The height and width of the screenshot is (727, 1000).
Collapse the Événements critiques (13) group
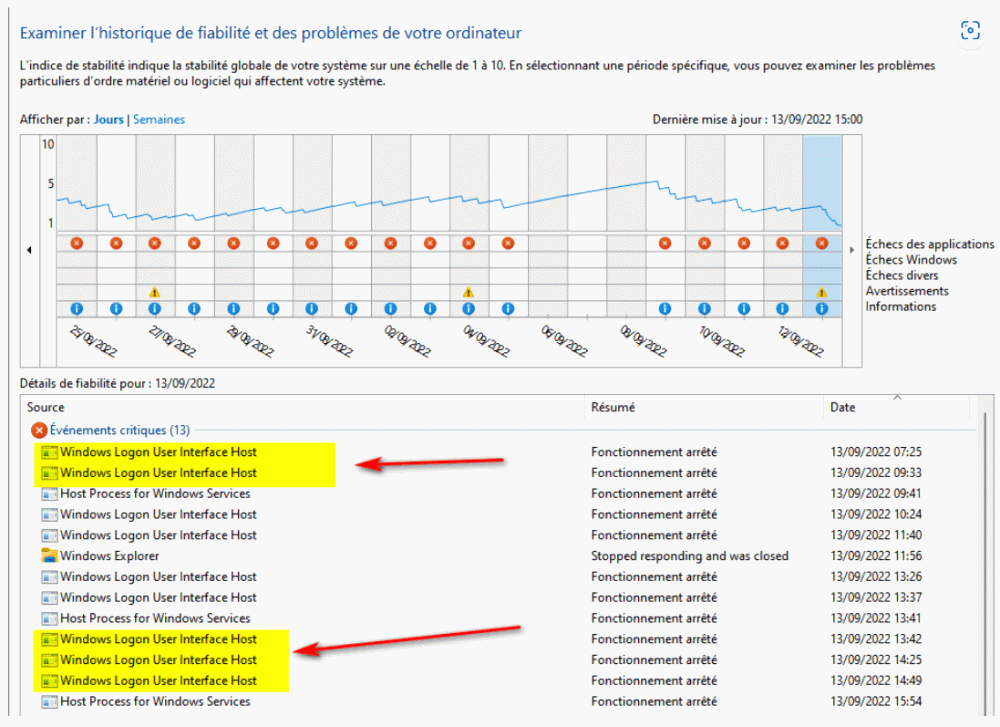(x=40, y=430)
